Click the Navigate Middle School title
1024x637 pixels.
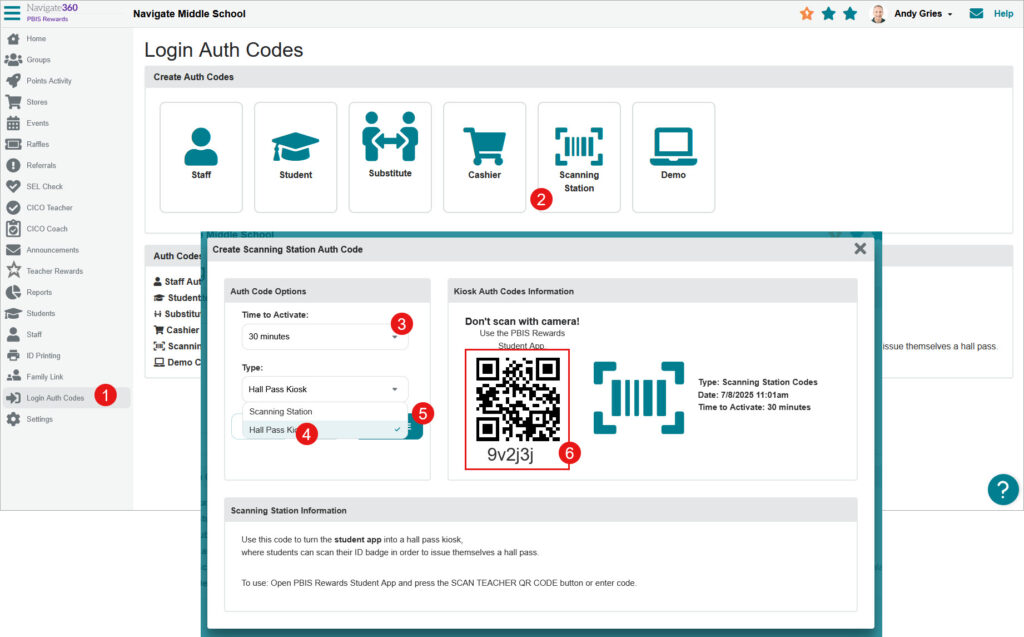tap(189, 14)
